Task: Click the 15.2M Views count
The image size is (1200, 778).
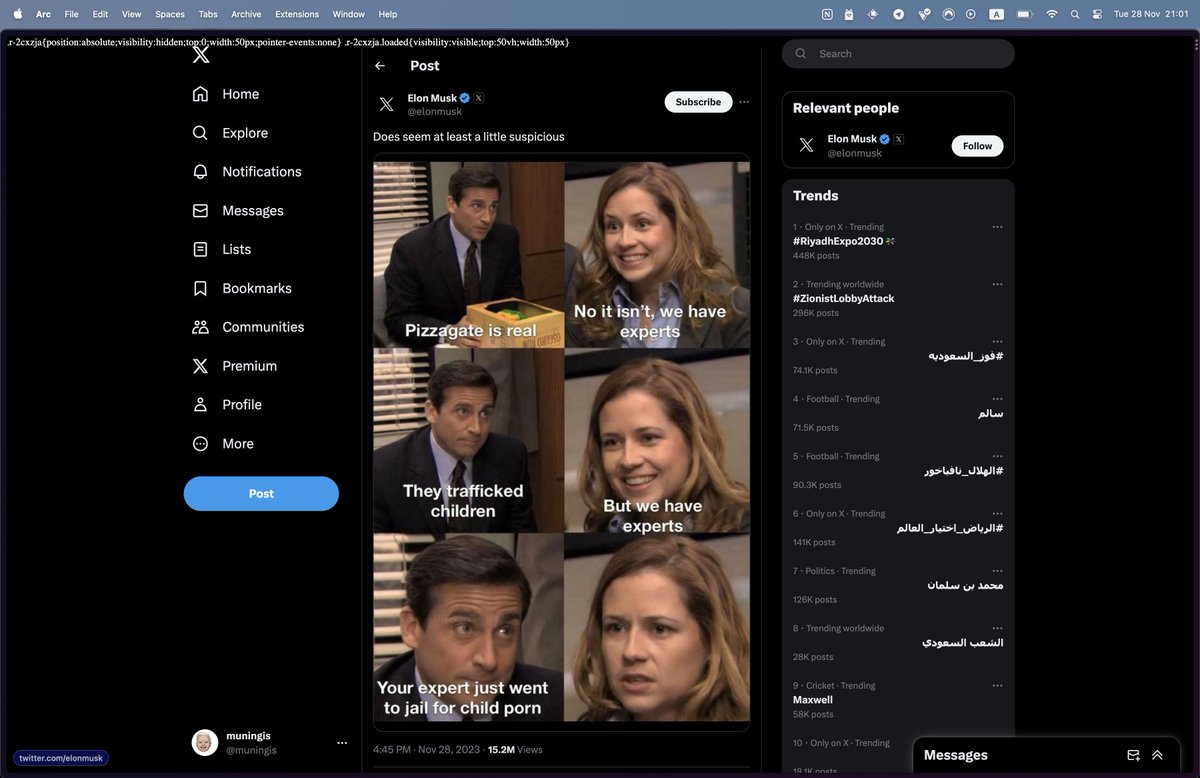Action: coord(515,749)
